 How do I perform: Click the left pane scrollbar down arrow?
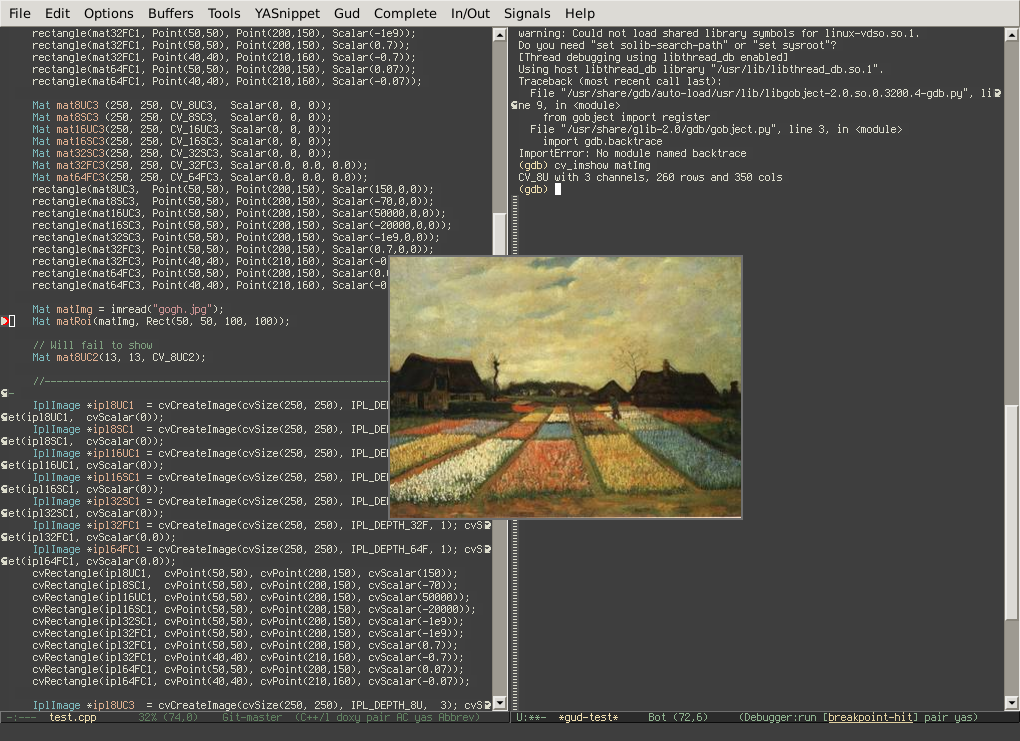pos(500,703)
